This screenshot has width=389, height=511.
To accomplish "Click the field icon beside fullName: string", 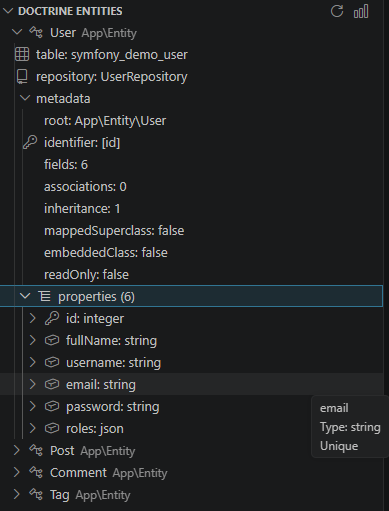I will 52,340.
